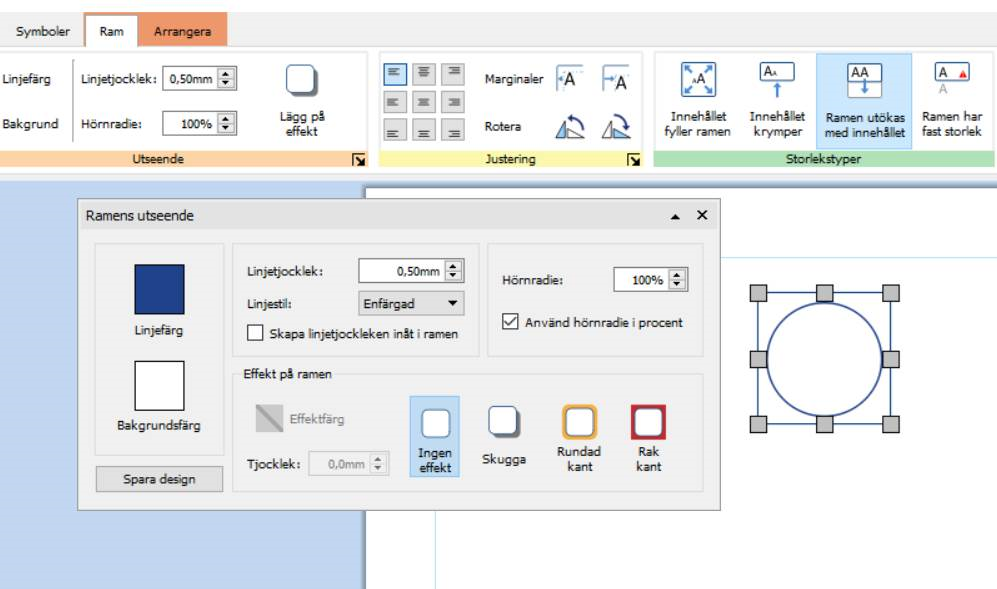Click the blue Linjefärg color swatch
This screenshot has width=997, height=589.
pyautogui.click(x=159, y=289)
